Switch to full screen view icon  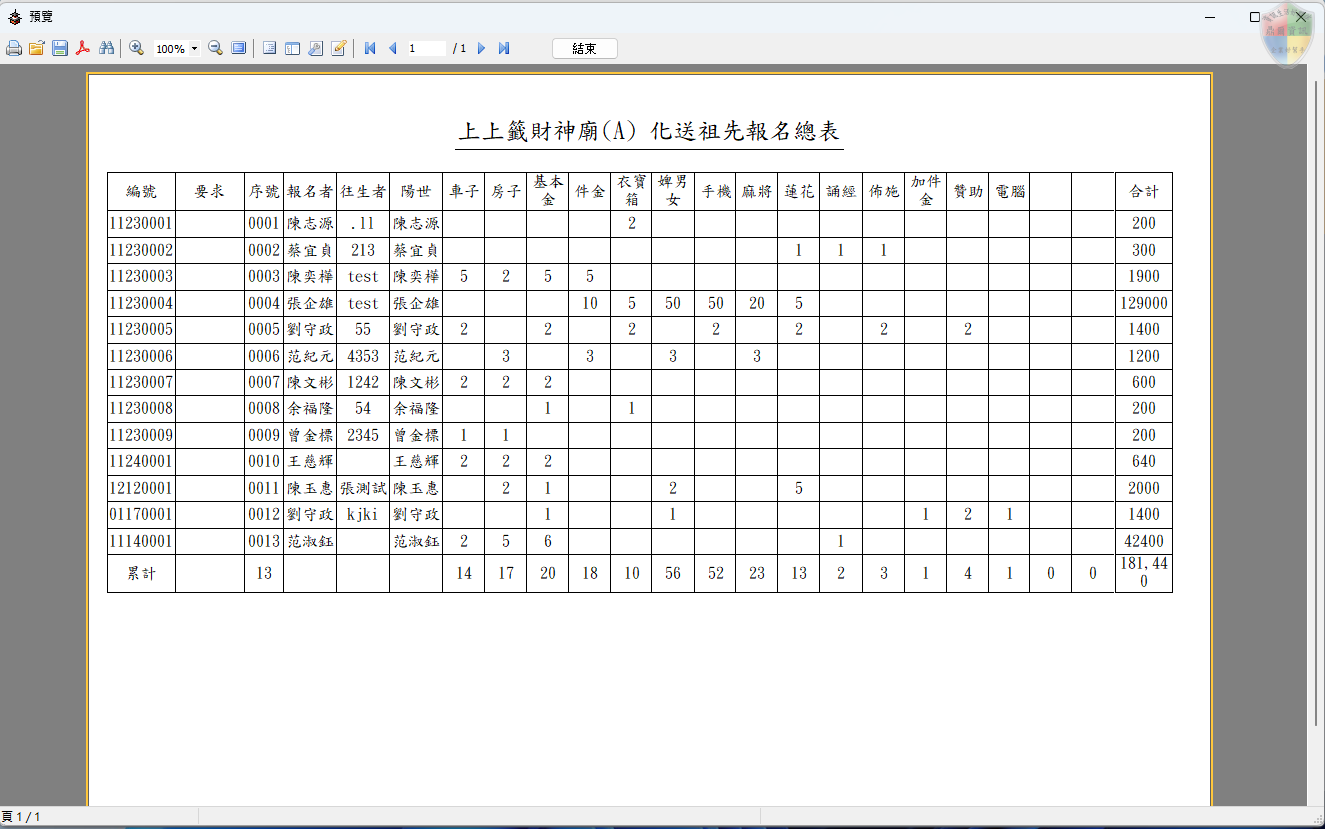coord(239,48)
